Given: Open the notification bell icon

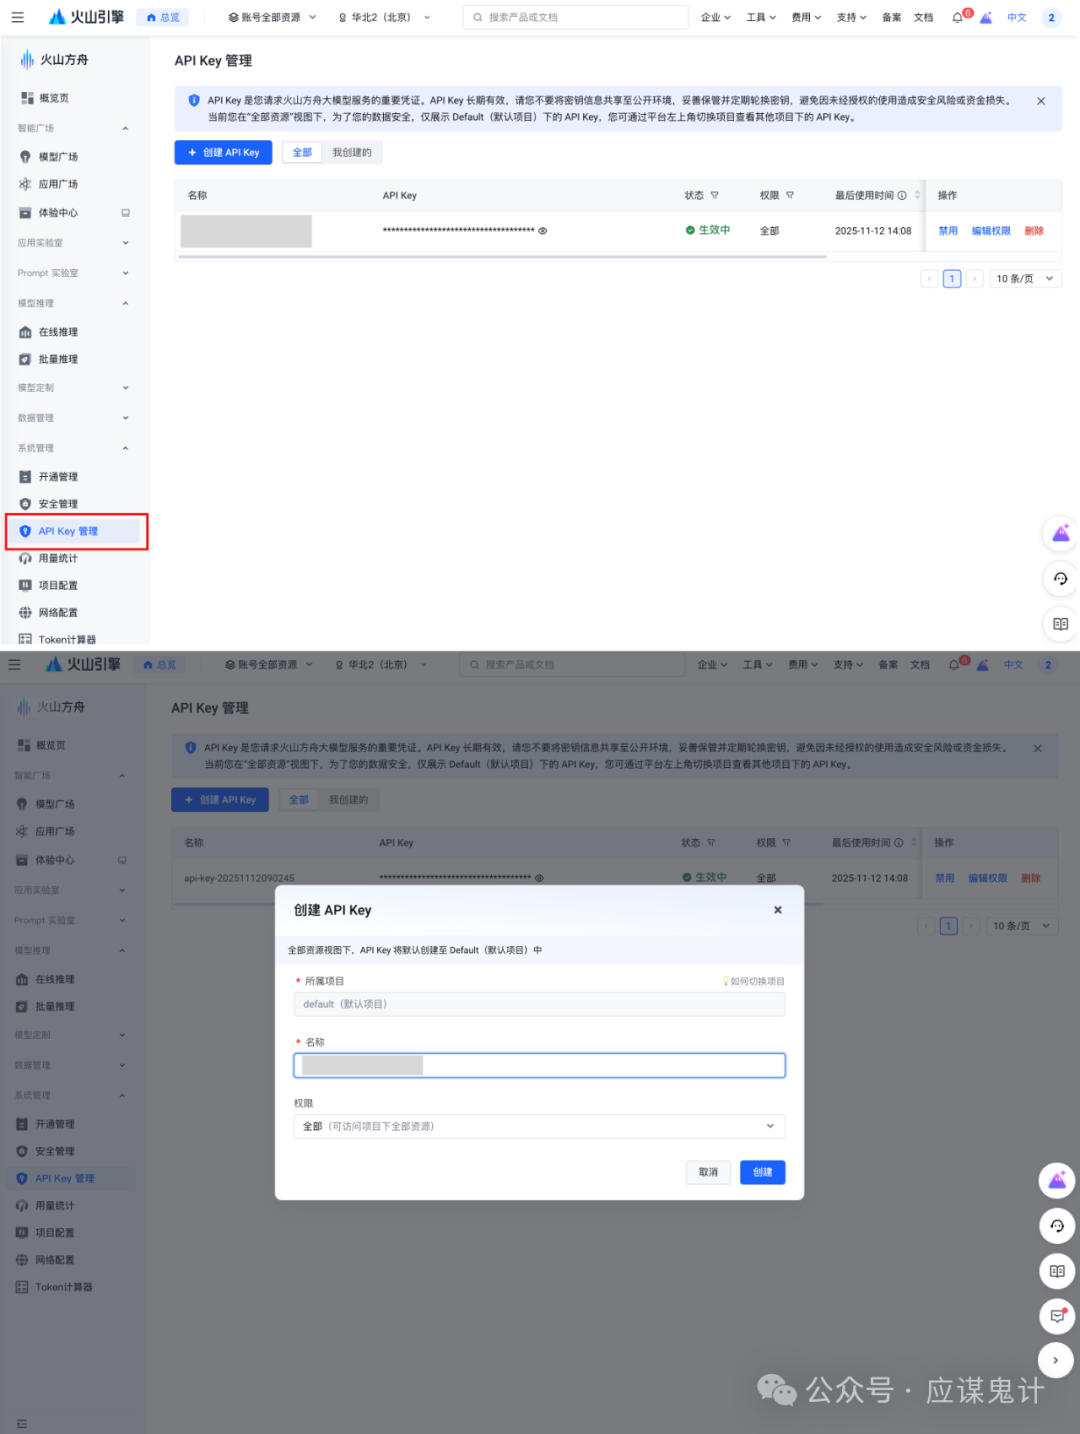Looking at the screenshot, I should (957, 17).
